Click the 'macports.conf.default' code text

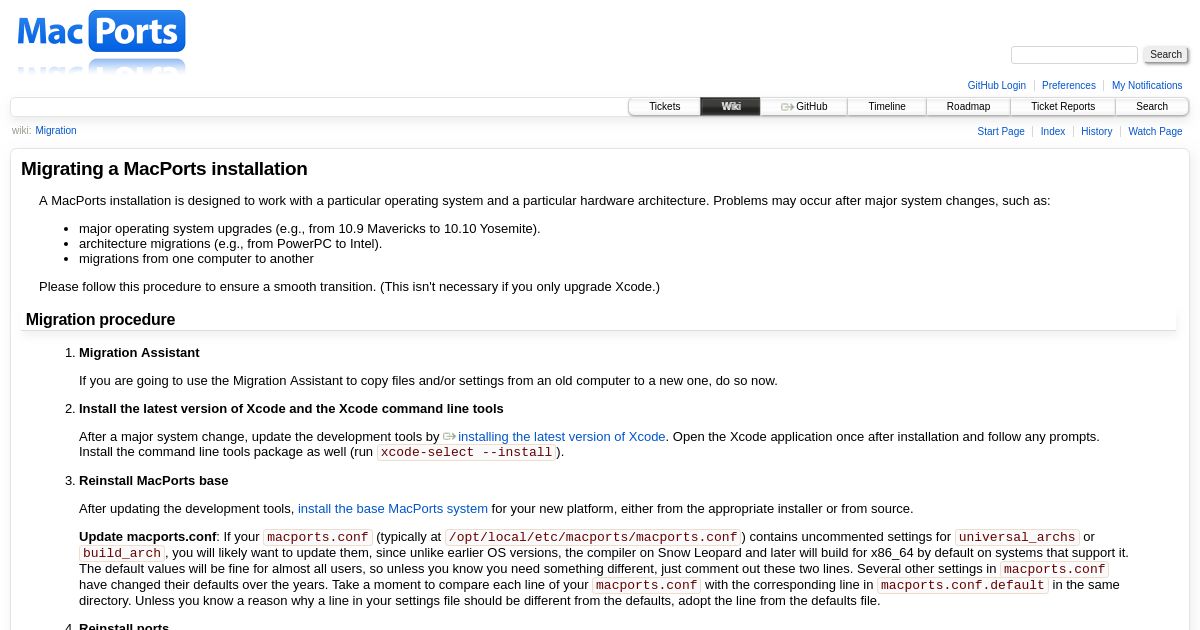[963, 585]
